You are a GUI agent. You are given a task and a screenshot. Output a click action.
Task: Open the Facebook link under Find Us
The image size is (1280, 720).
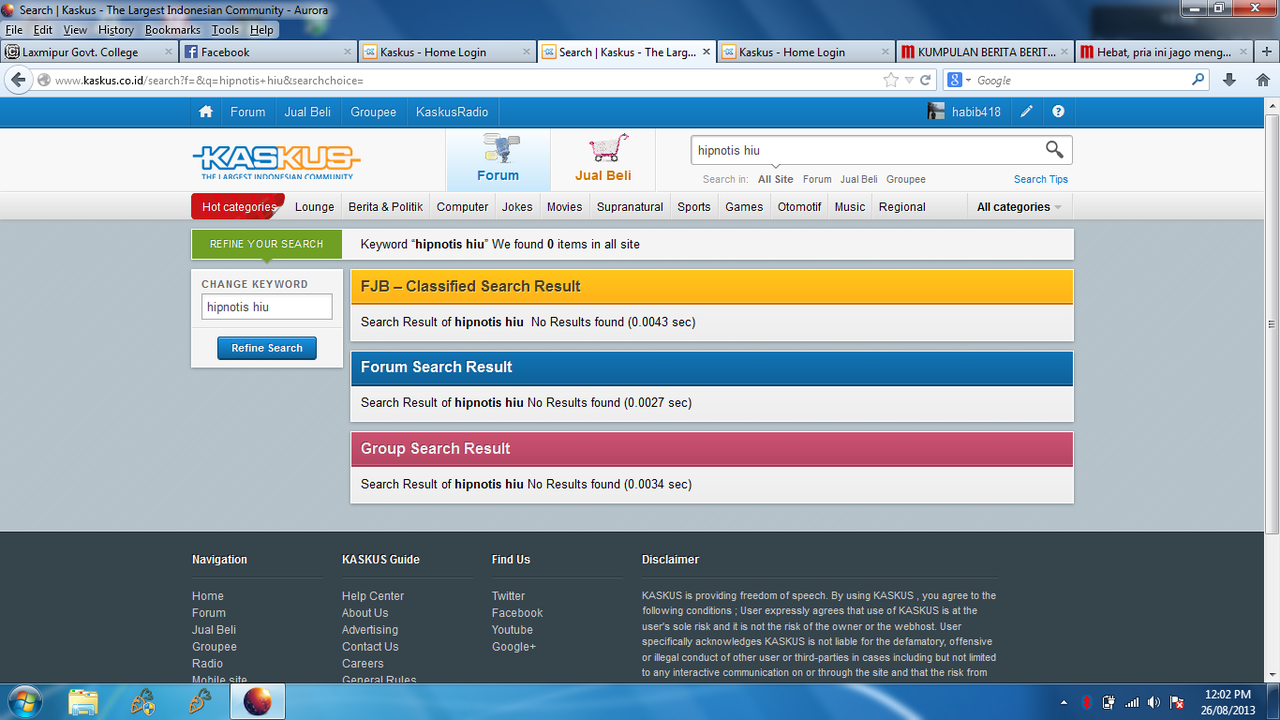point(517,613)
